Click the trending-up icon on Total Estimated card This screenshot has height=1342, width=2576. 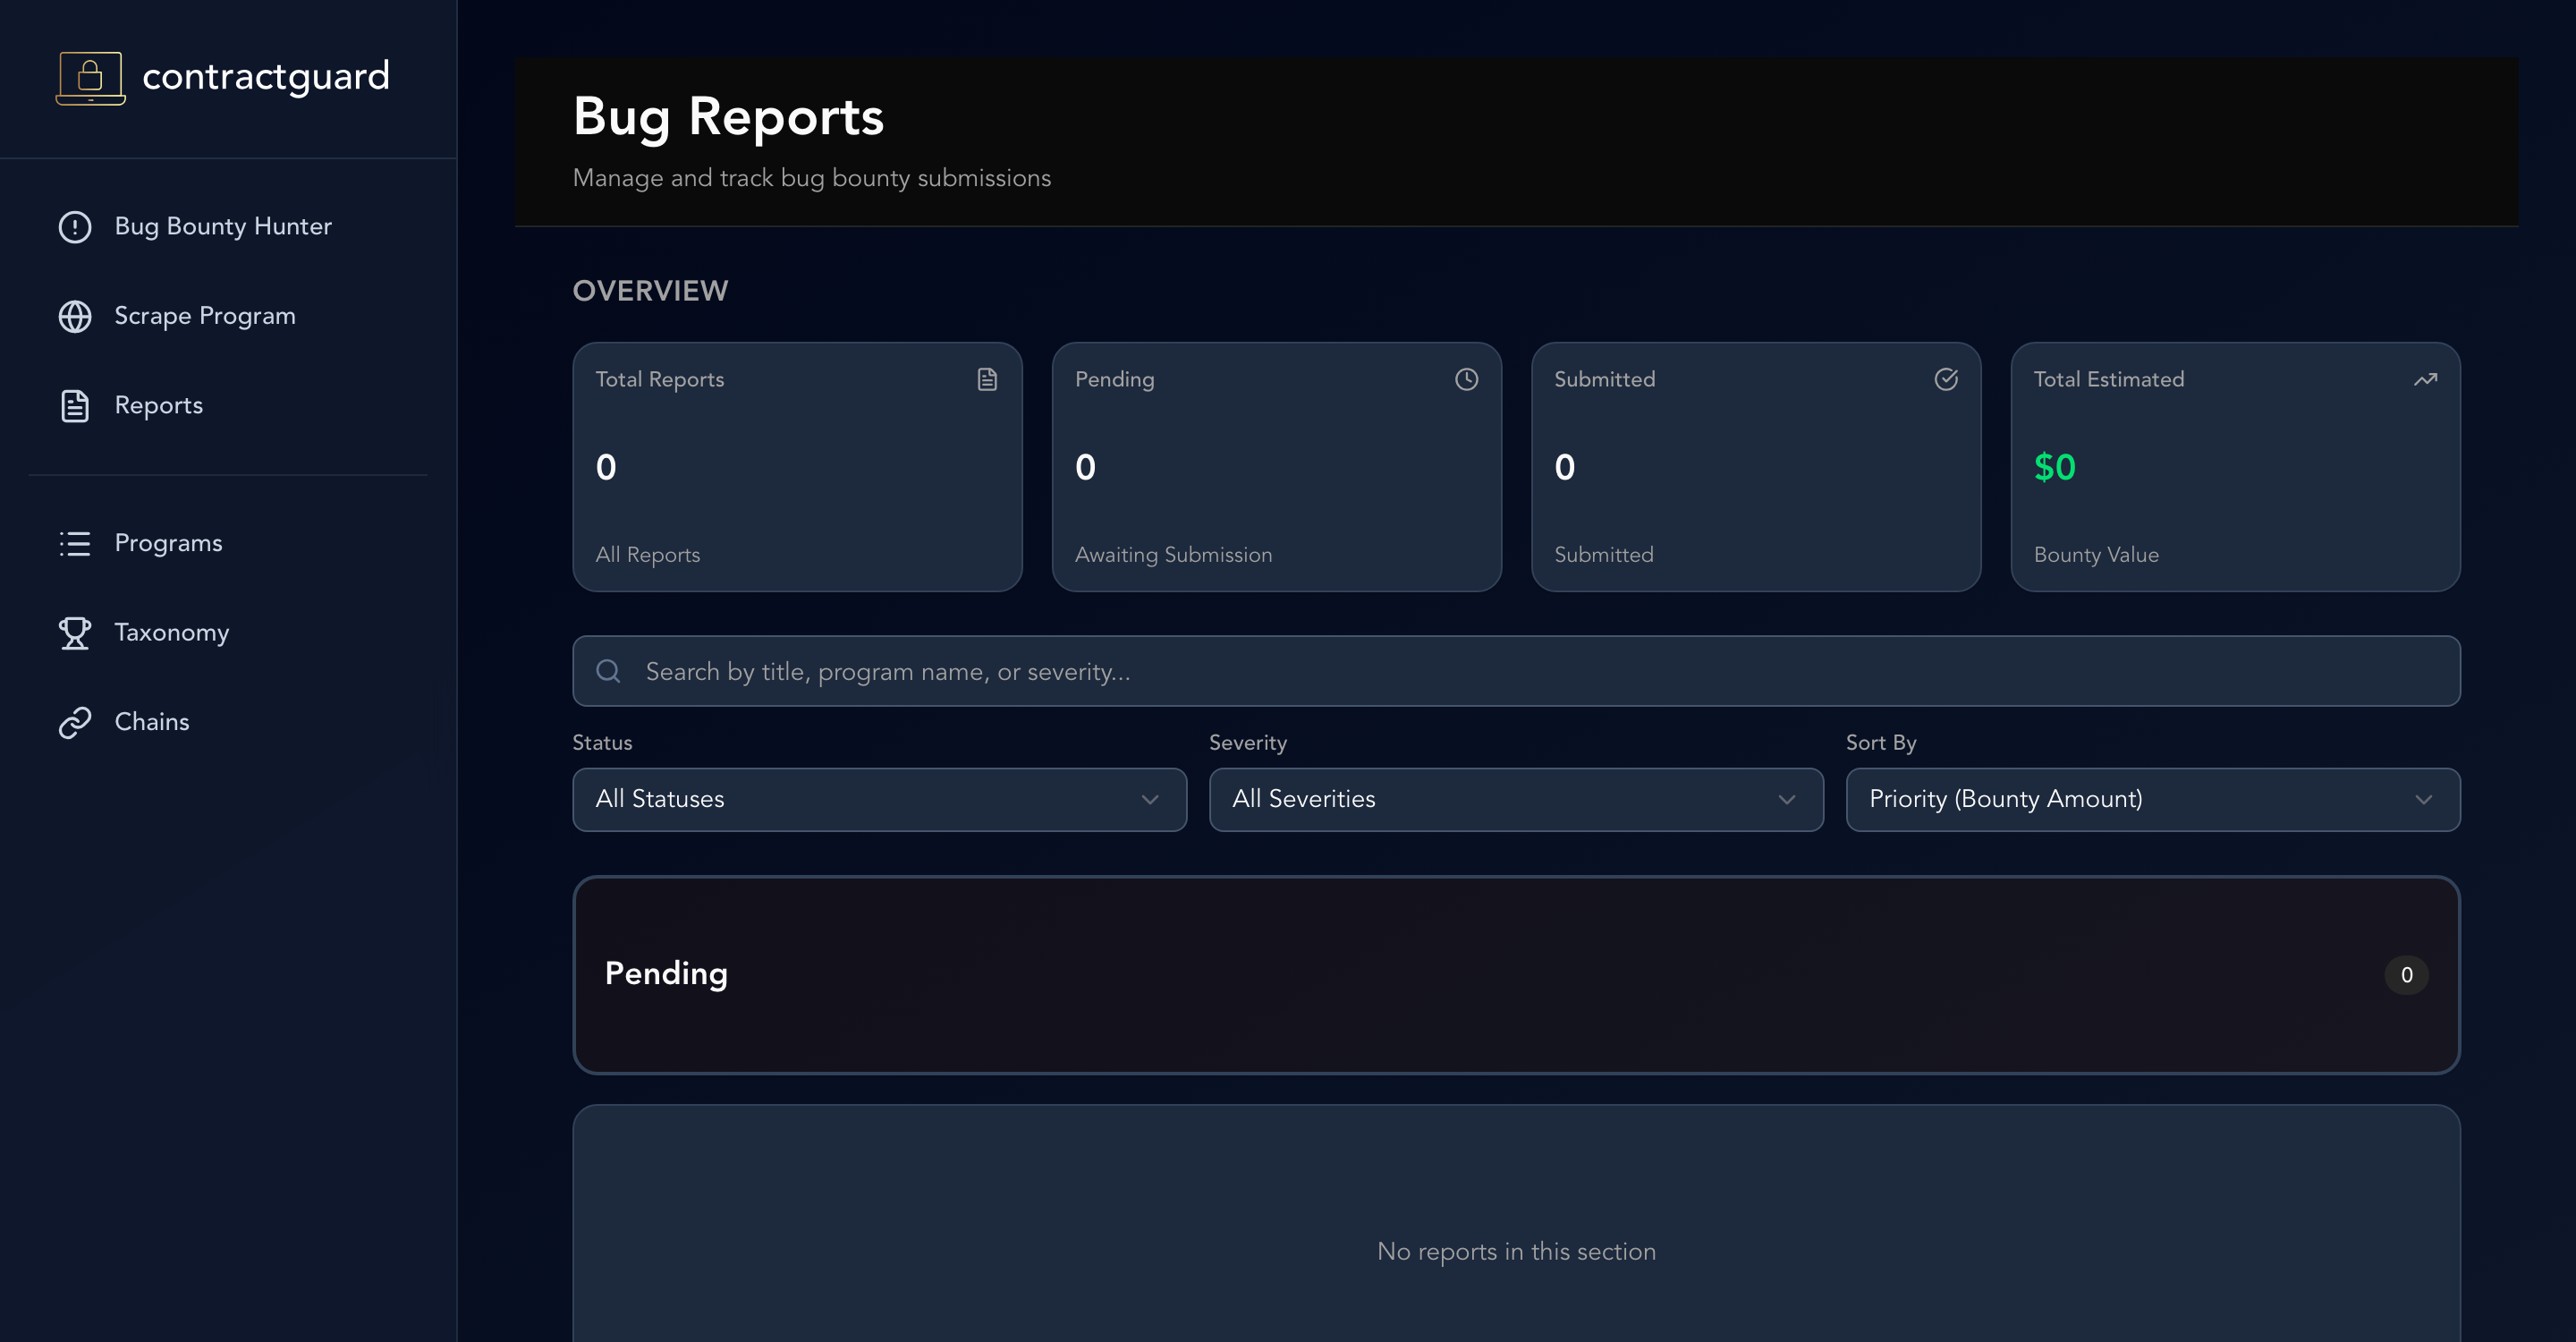[2425, 379]
